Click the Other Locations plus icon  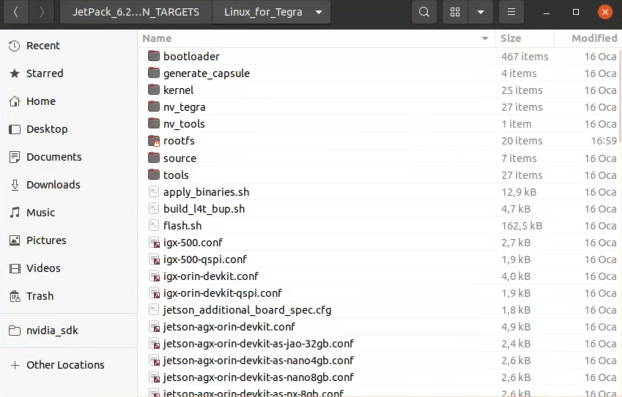pyautogui.click(x=15, y=365)
